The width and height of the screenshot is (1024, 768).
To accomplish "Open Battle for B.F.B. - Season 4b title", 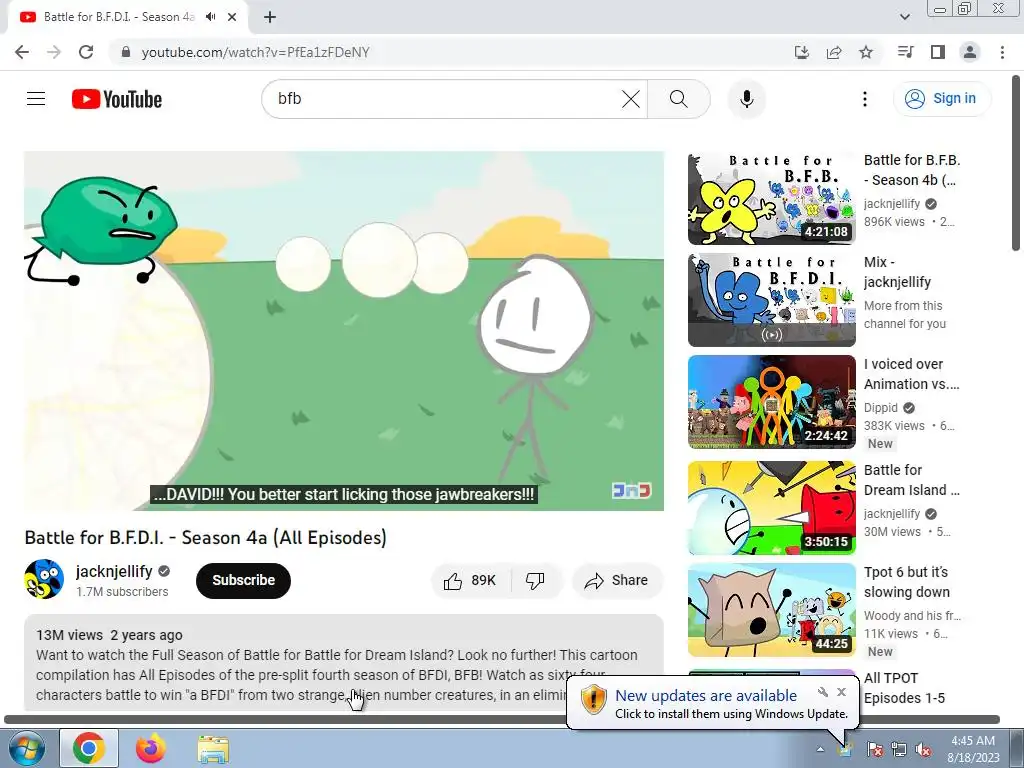I will coord(912,170).
